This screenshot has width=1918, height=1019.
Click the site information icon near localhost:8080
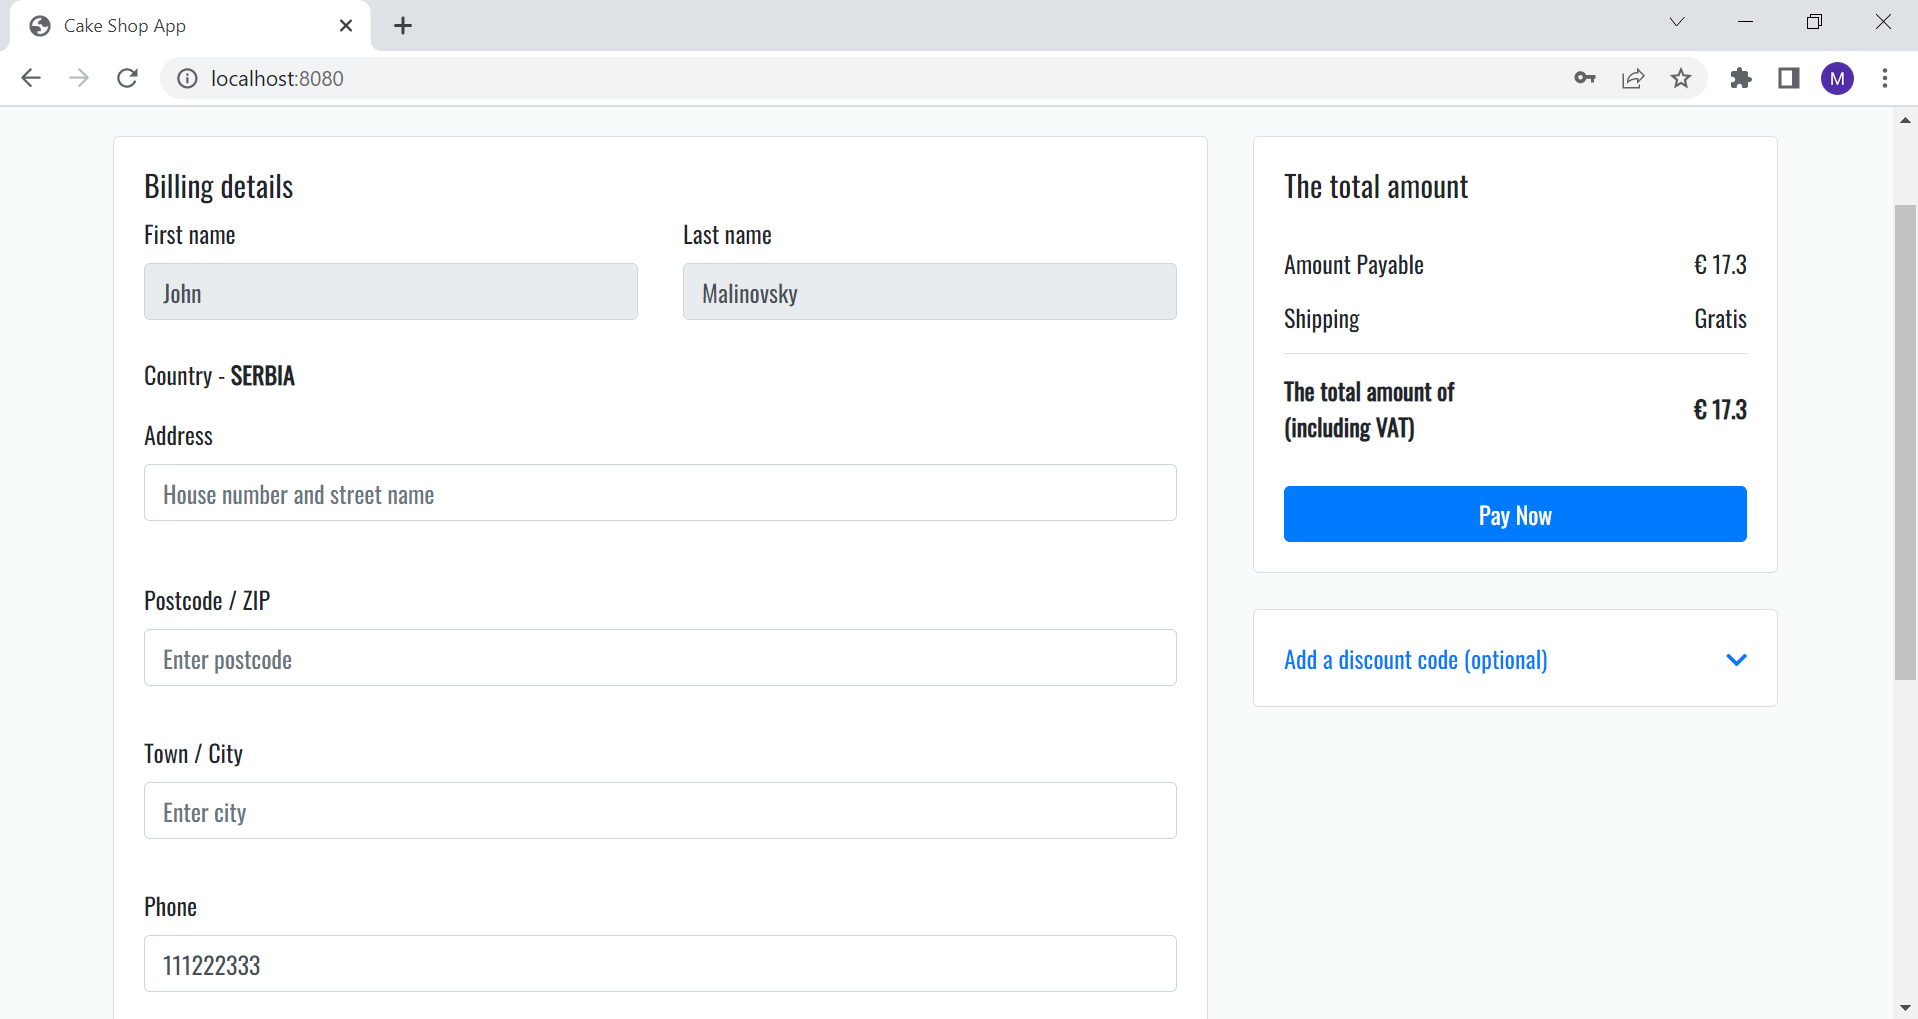(187, 78)
